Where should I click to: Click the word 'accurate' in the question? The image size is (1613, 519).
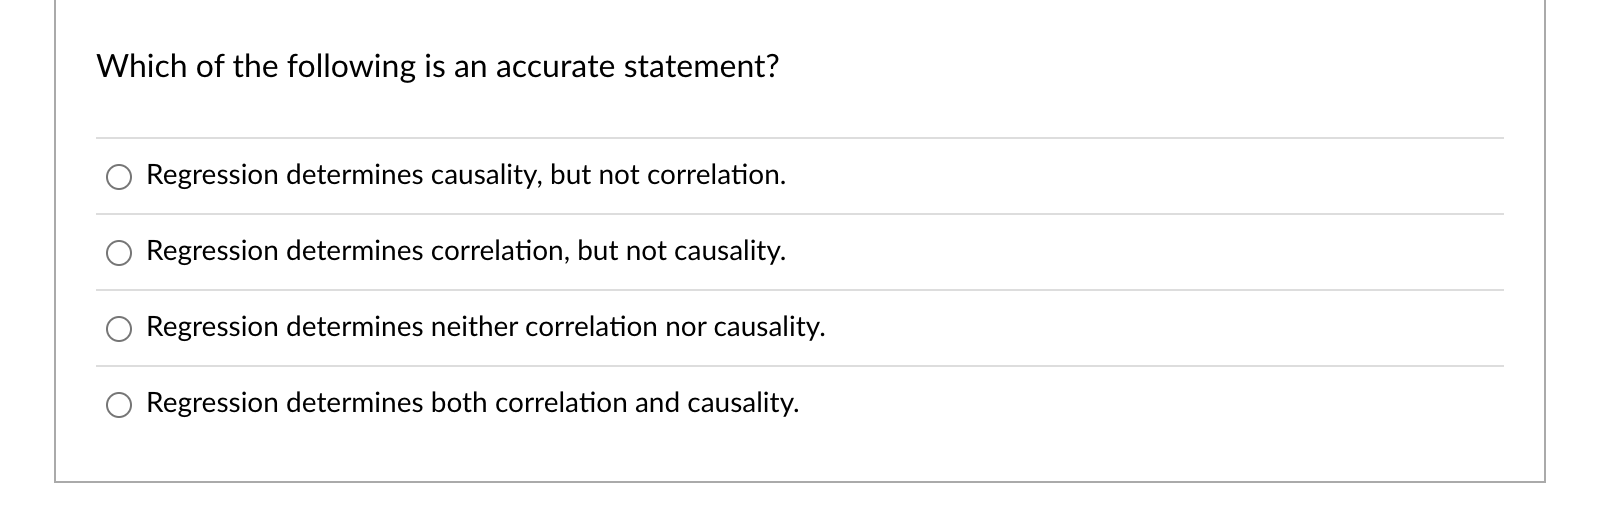click(x=555, y=67)
